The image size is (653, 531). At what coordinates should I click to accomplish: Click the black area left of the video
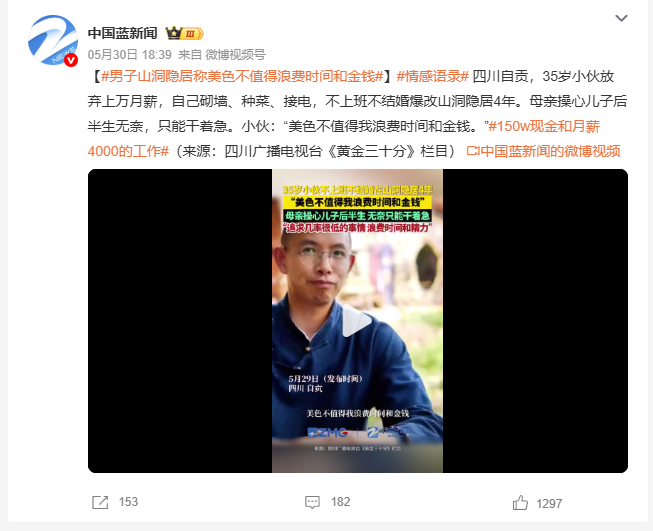coord(180,321)
